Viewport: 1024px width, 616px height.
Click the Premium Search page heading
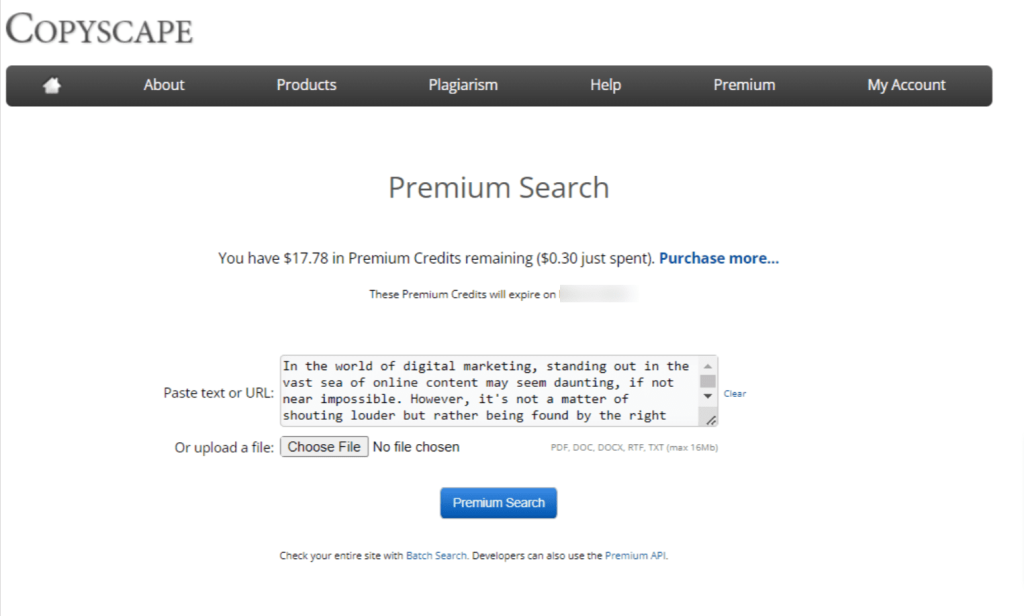coord(498,187)
